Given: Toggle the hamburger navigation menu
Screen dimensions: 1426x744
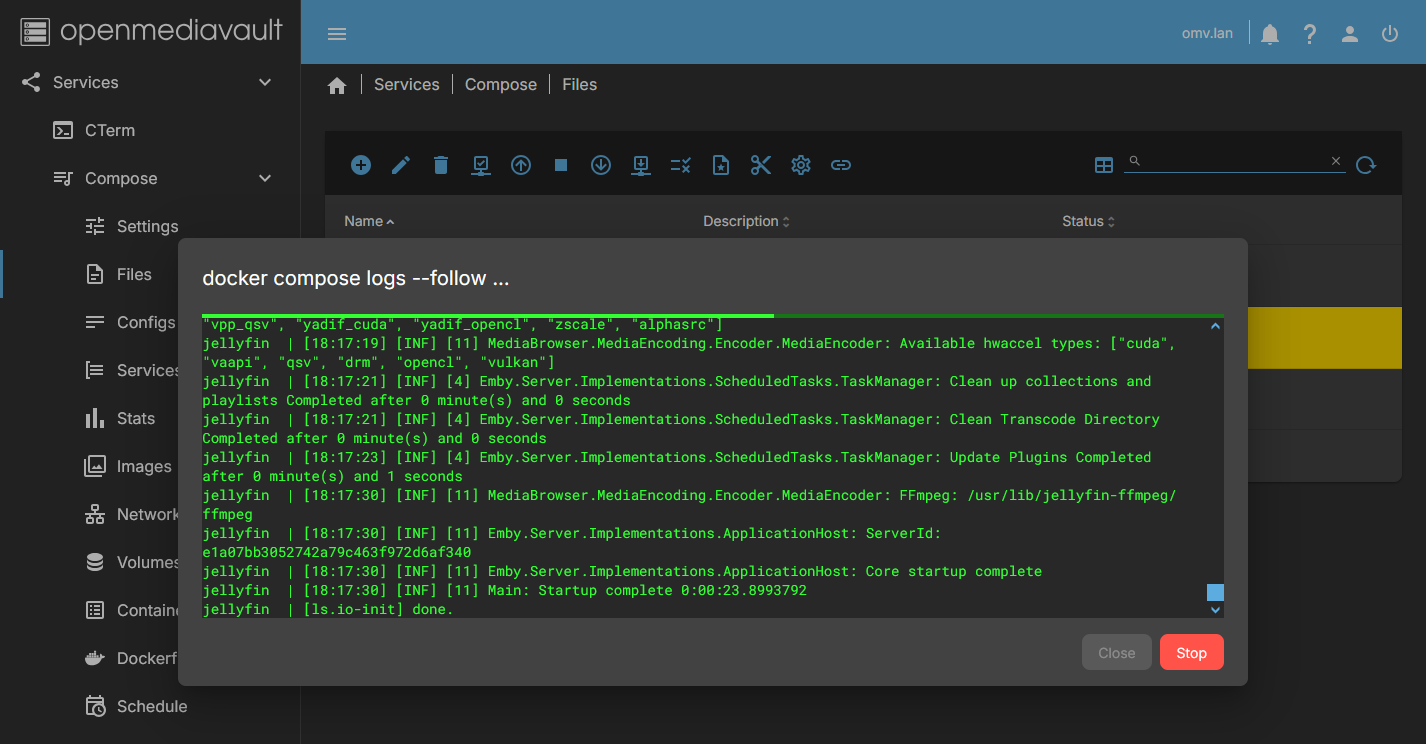Looking at the screenshot, I should coord(337,34).
